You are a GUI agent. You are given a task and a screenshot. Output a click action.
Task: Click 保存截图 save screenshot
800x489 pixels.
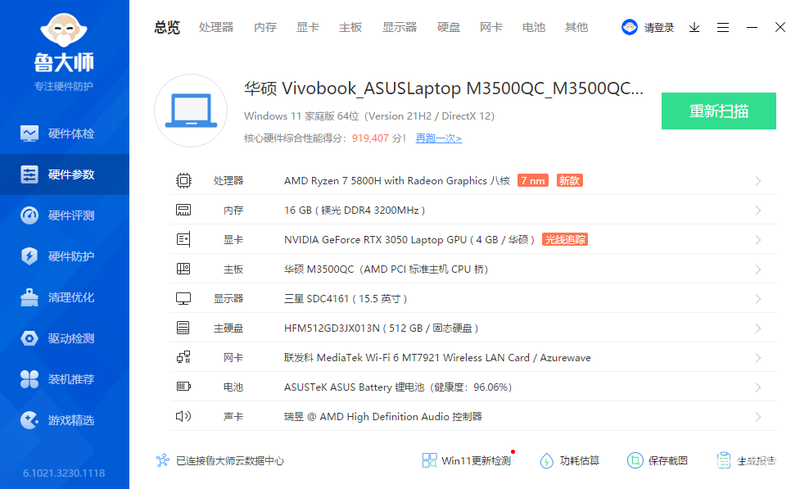click(657, 460)
